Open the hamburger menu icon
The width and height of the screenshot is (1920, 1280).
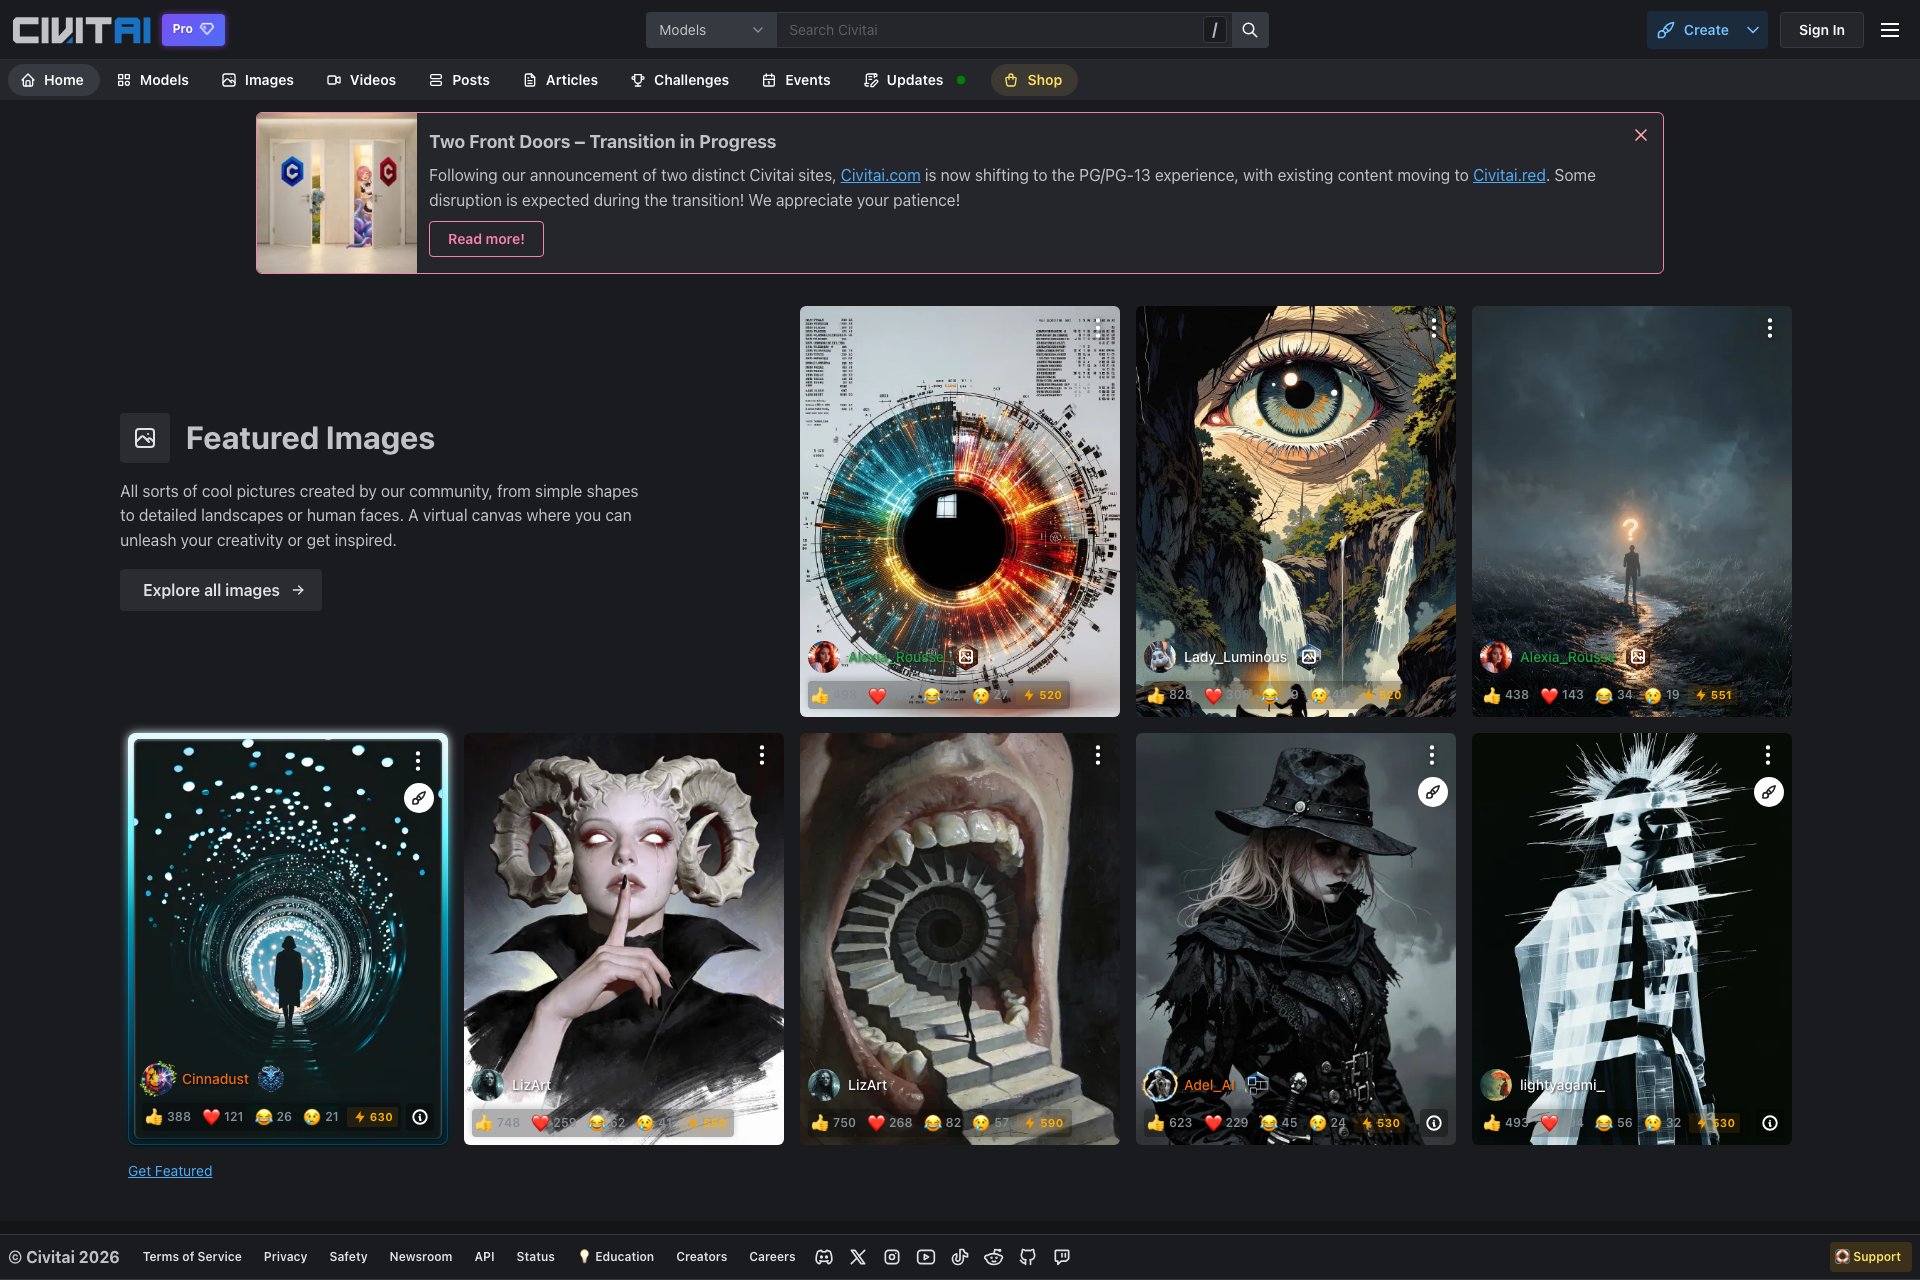tap(1889, 30)
